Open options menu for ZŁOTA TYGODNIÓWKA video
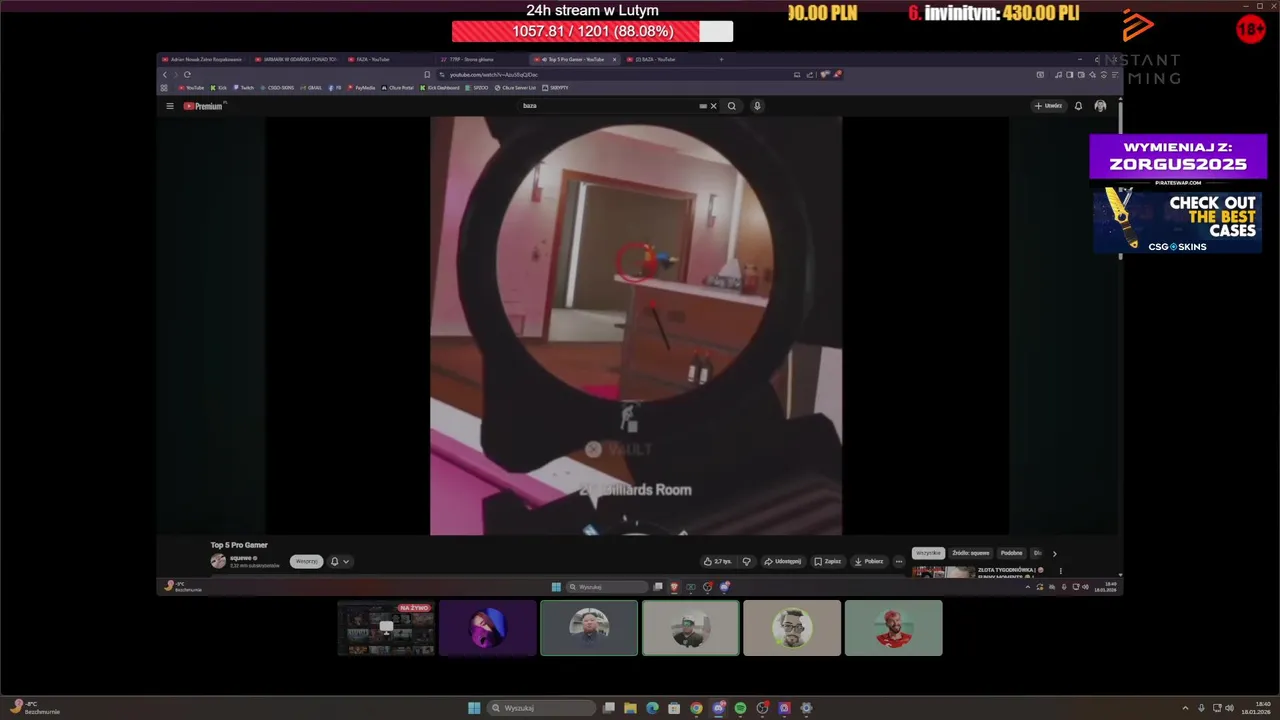Screen dimensions: 1280x720 pos(1061,571)
